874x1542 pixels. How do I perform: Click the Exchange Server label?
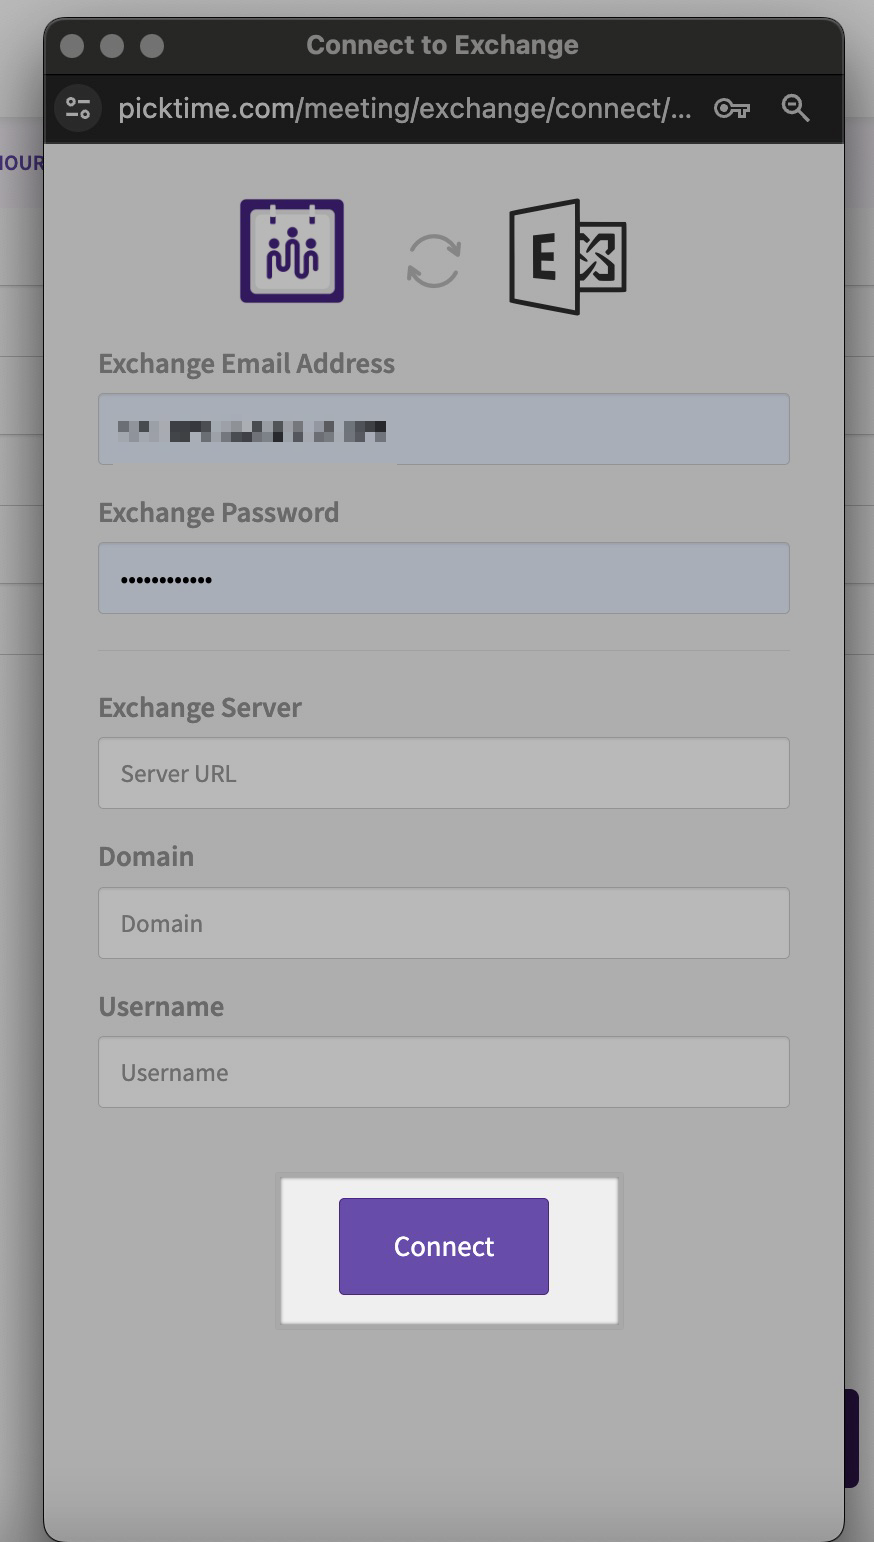(199, 707)
